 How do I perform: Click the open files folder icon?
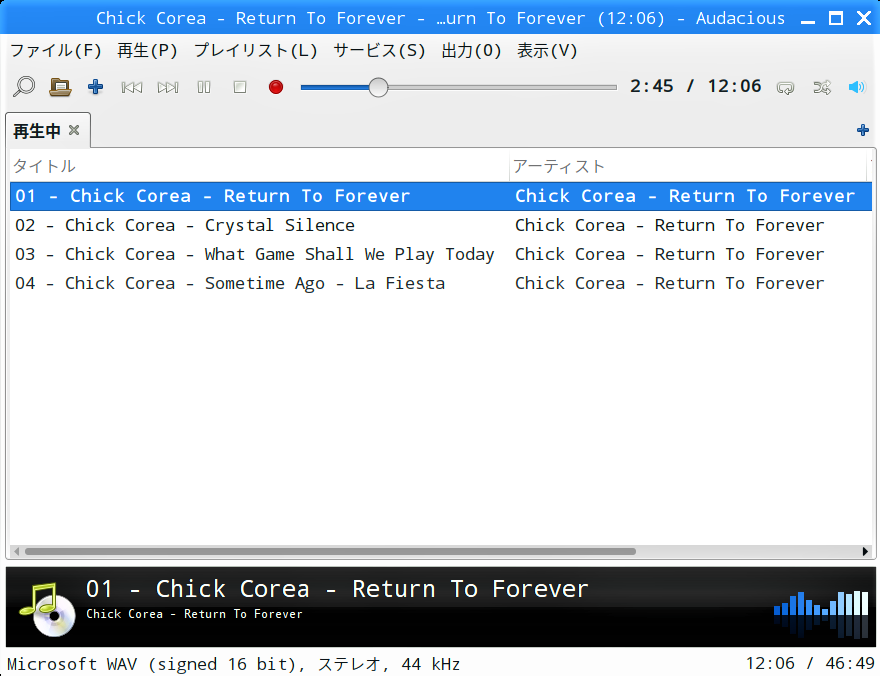coord(60,87)
